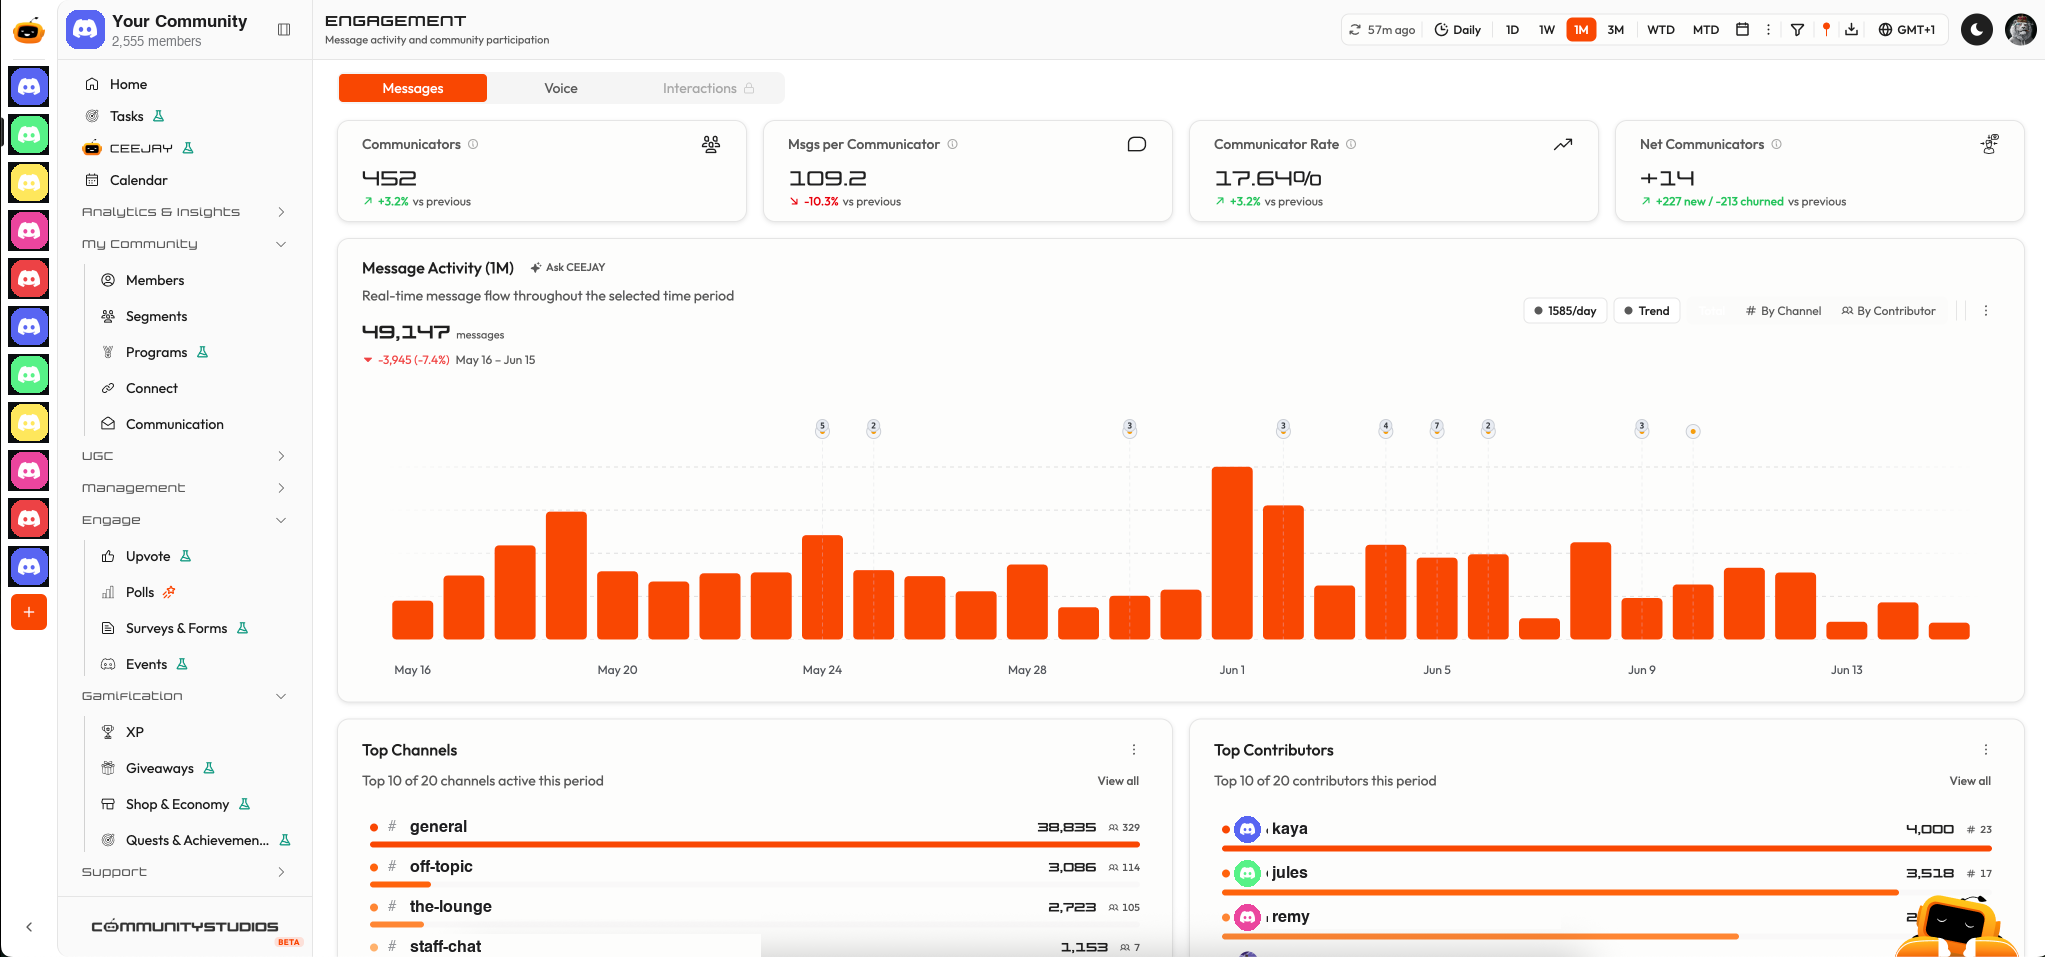Add a new server with the plus button
The image size is (2045, 957).
click(x=29, y=612)
